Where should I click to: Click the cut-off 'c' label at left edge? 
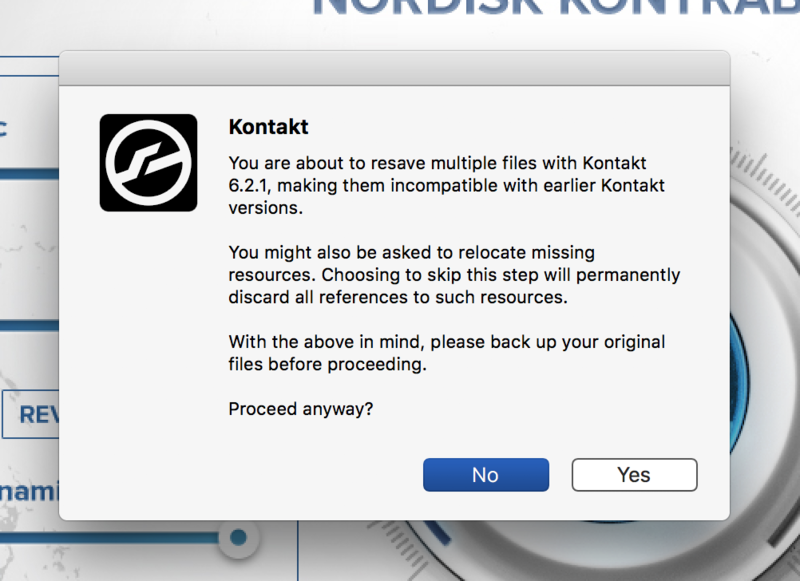(x=4, y=128)
